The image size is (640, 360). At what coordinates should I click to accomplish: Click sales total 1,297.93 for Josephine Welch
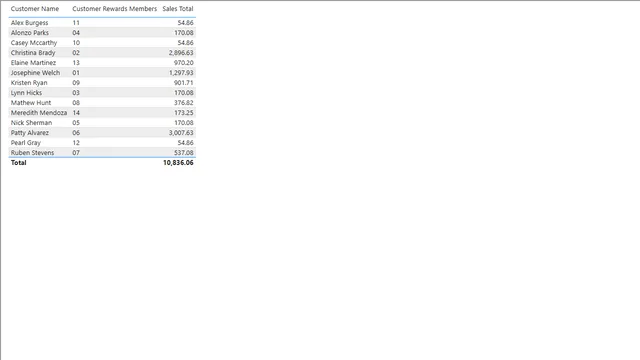pyautogui.click(x=181, y=73)
